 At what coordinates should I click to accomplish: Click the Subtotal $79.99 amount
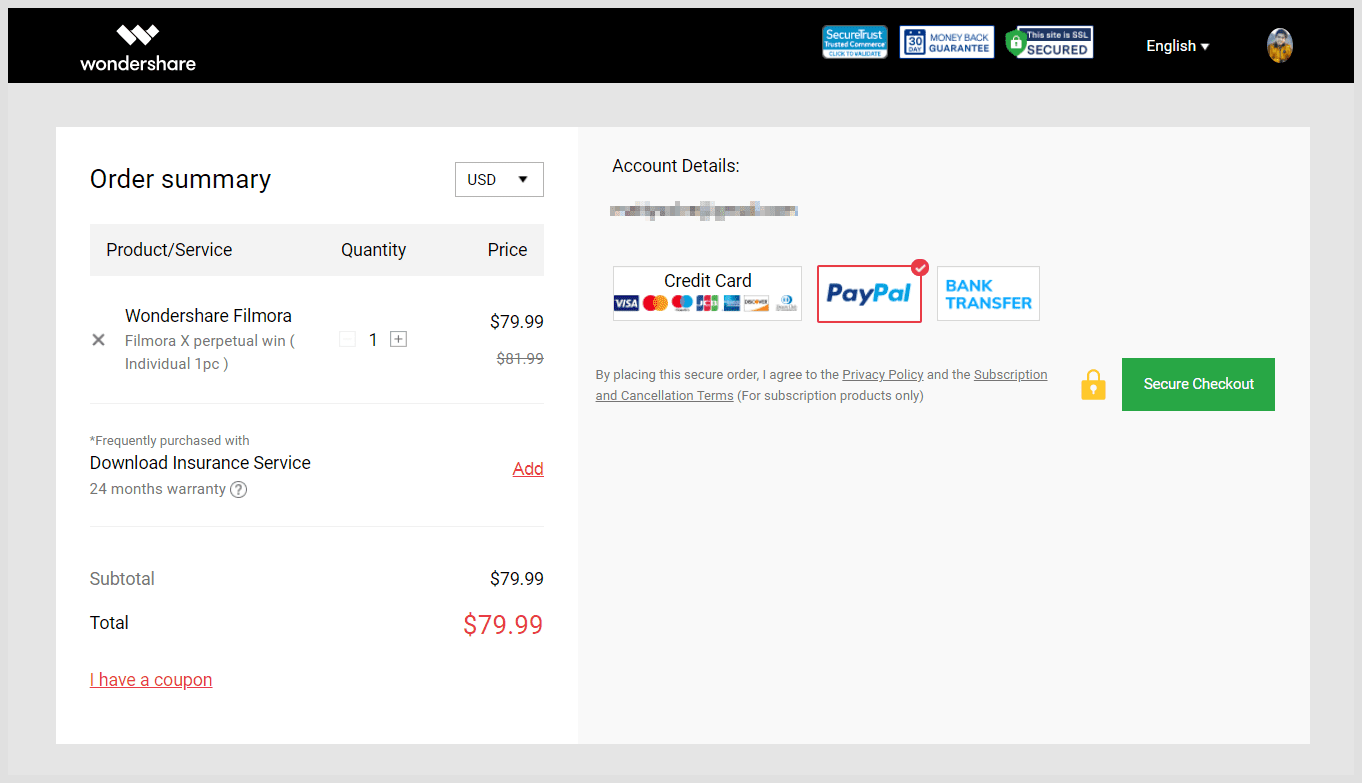click(517, 579)
